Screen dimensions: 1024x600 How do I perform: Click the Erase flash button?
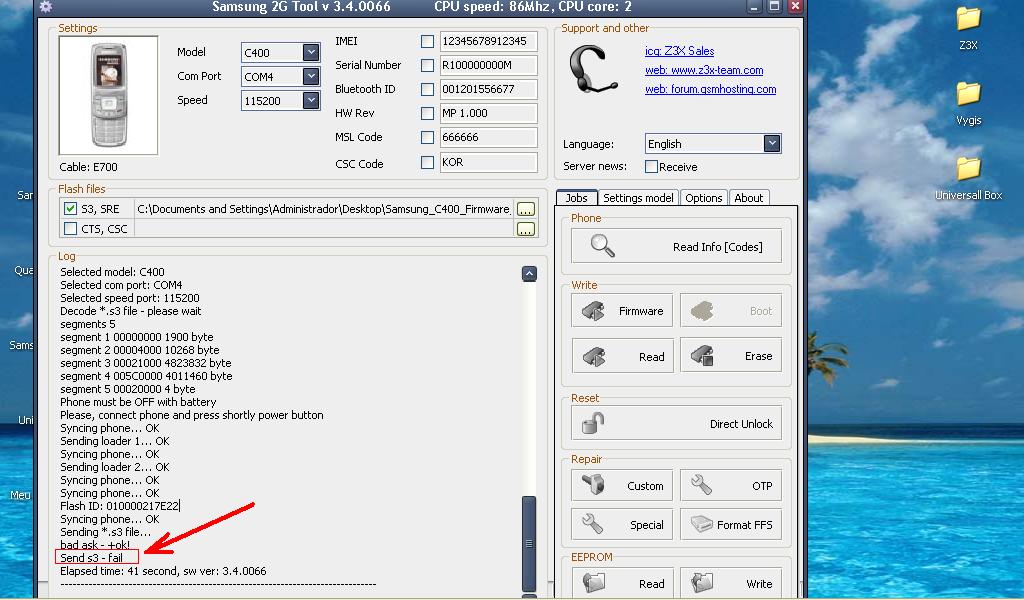click(x=731, y=355)
